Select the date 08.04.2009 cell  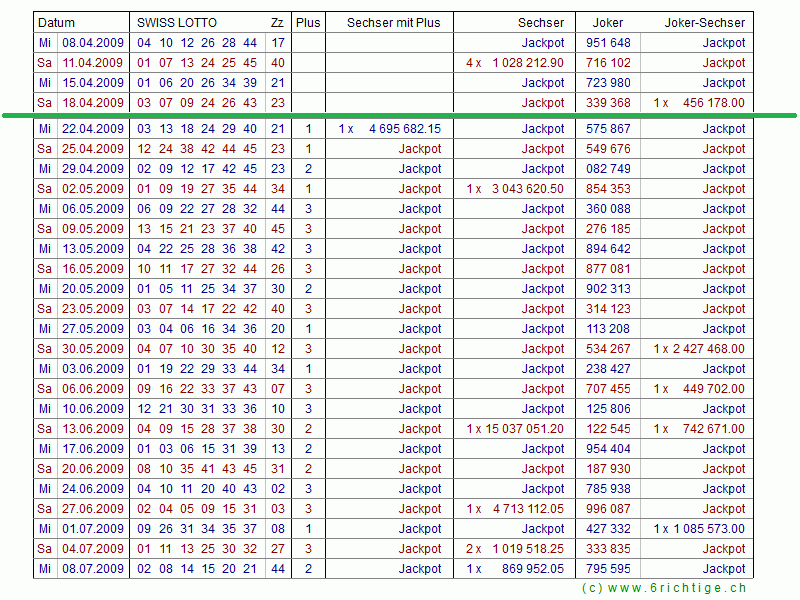pyautogui.click(x=93, y=43)
